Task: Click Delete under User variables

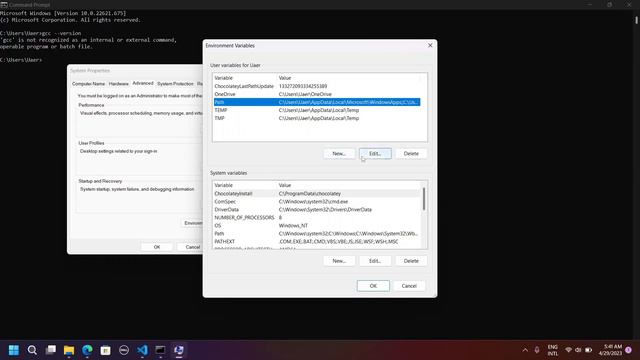Action: pos(411,153)
